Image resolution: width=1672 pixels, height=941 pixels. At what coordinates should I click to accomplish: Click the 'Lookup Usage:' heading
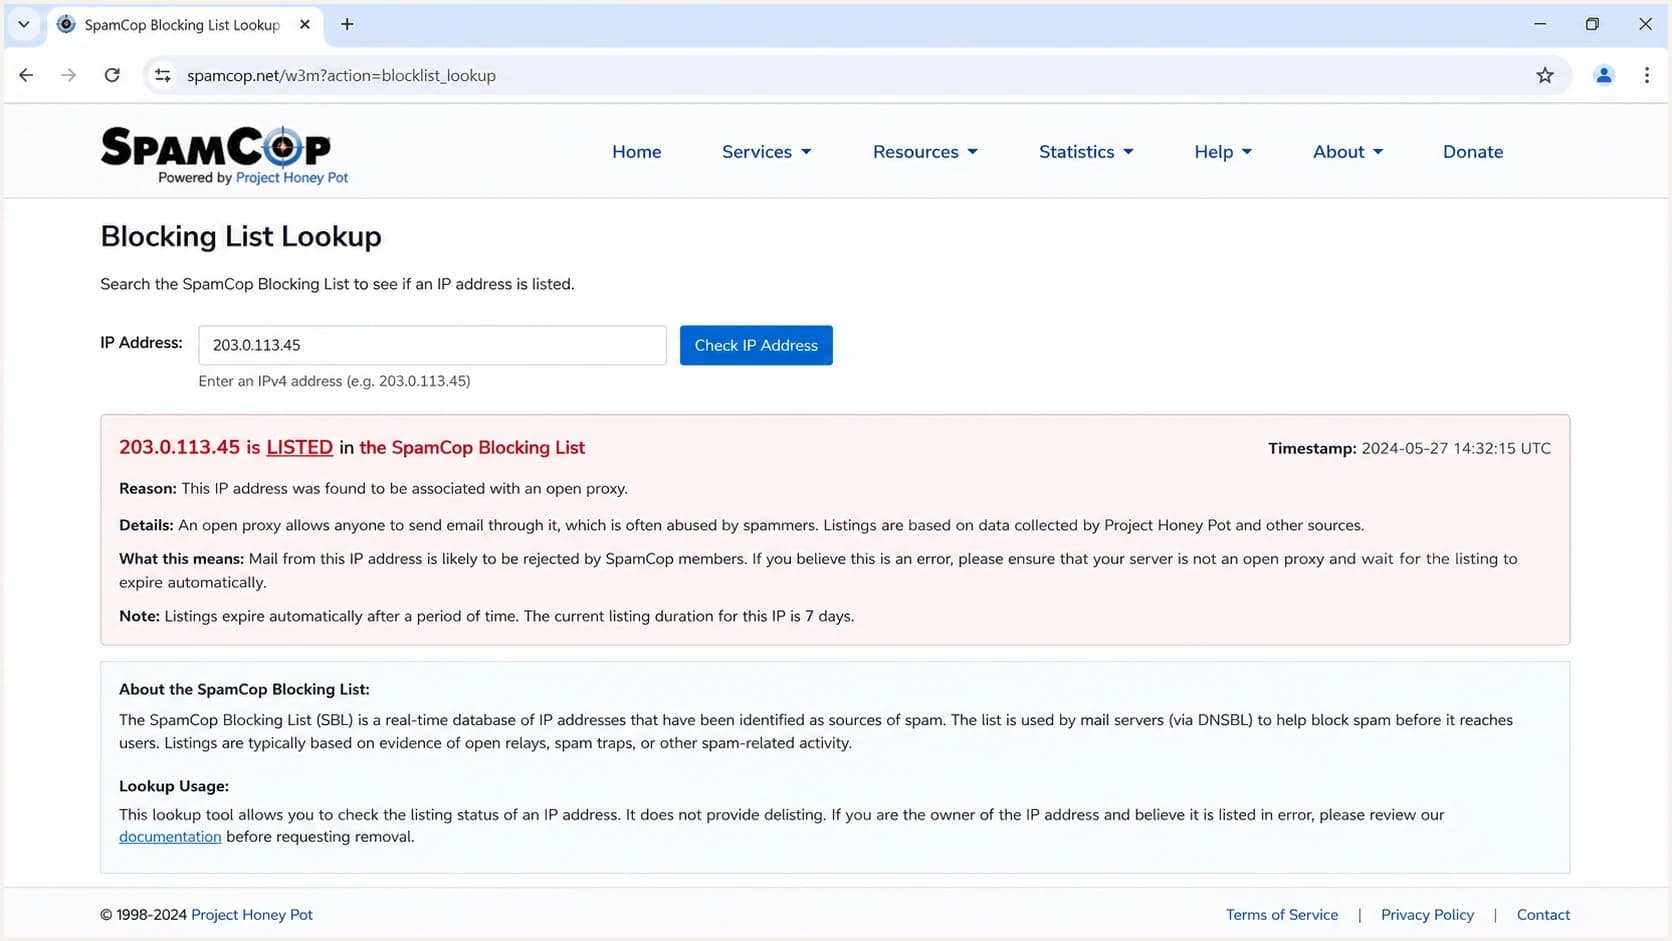coord(174,787)
